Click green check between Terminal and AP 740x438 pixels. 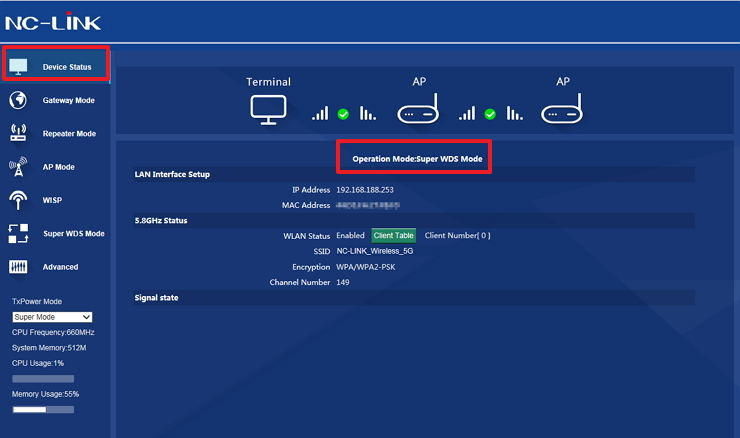(x=343, y=114)
